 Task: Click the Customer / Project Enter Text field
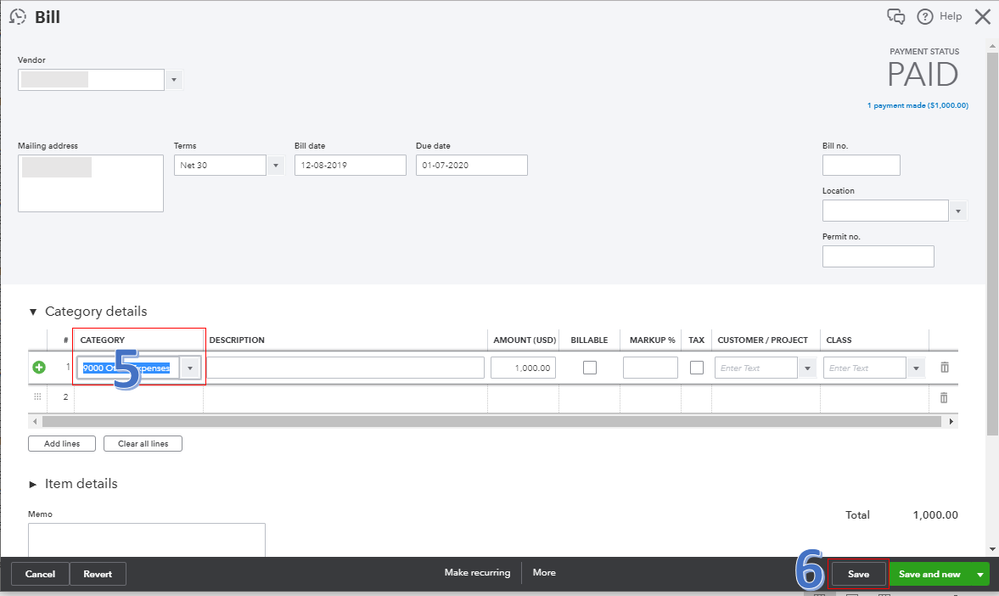tap(756, 368)
